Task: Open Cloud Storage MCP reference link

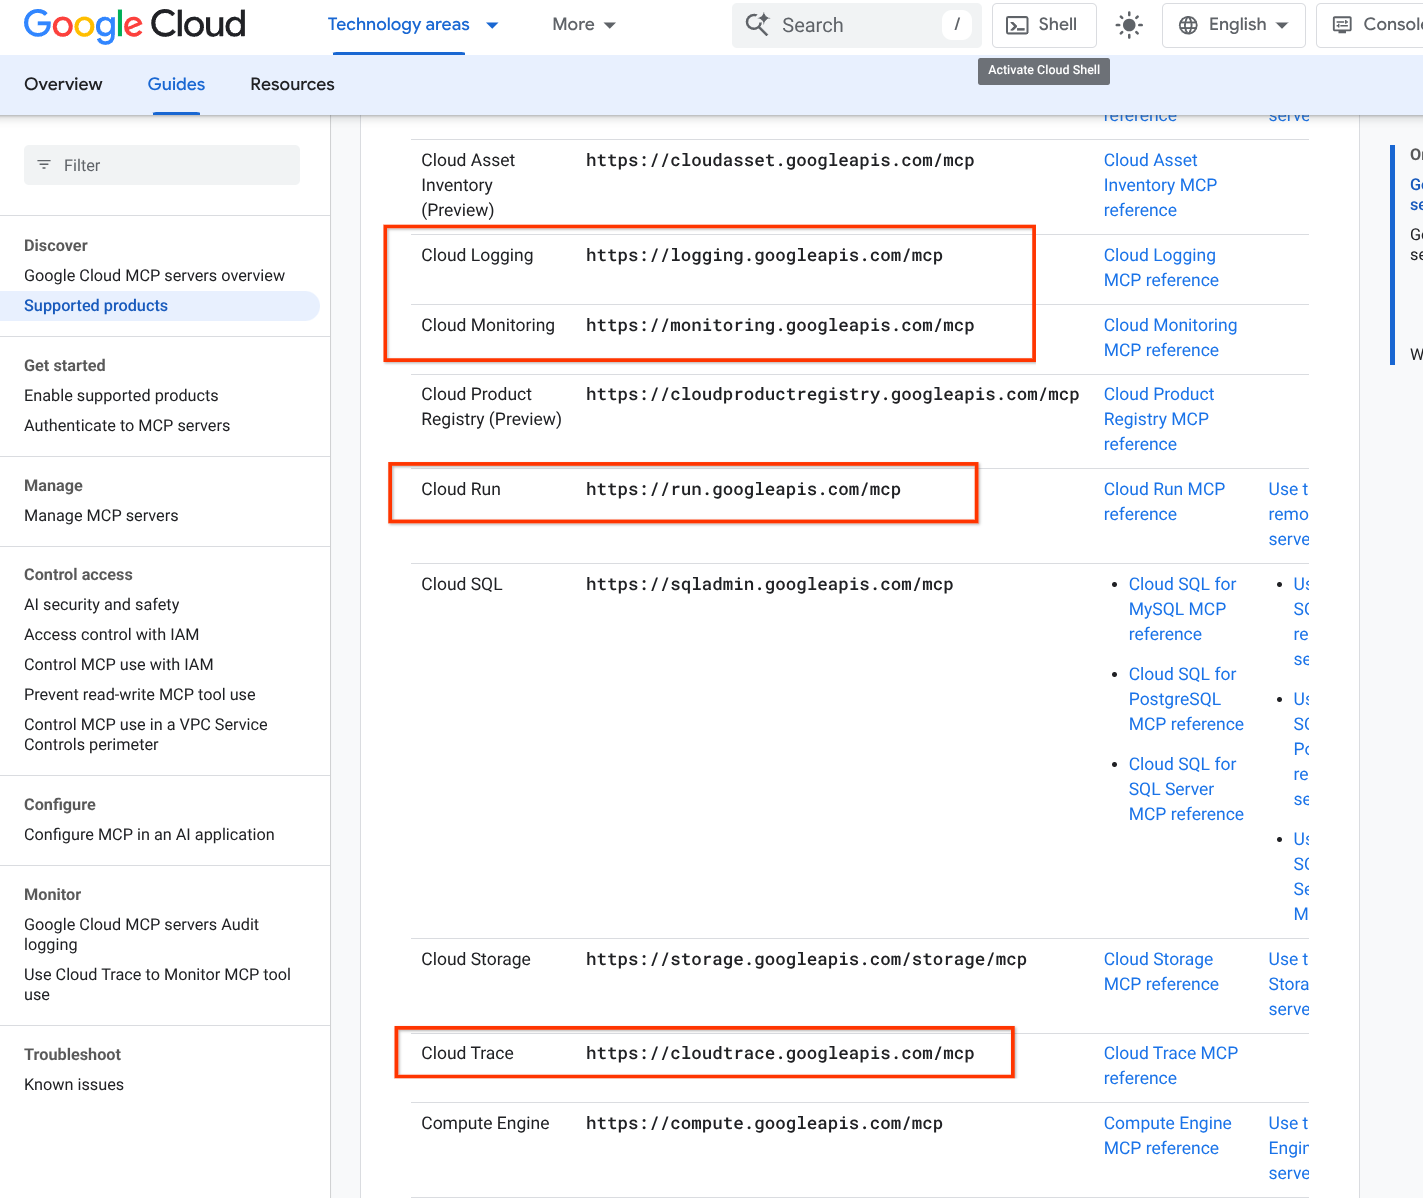Action: tap(1161, 971)
